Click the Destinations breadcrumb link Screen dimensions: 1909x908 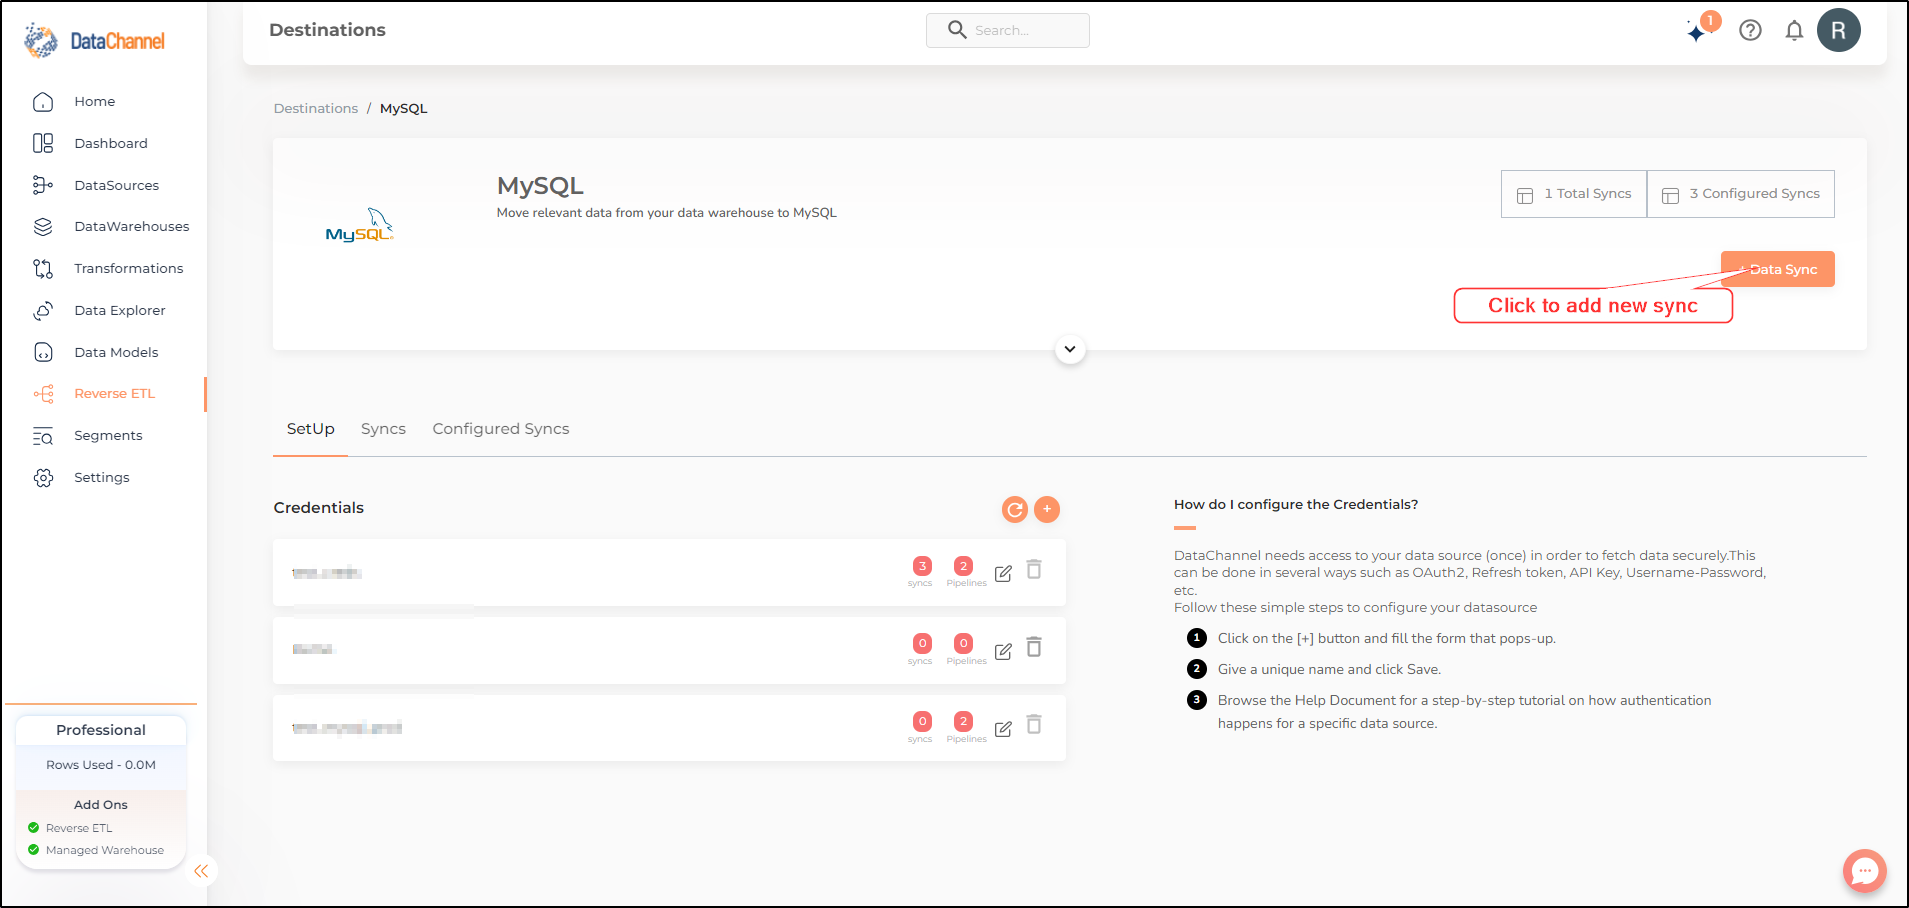[316, 109]
